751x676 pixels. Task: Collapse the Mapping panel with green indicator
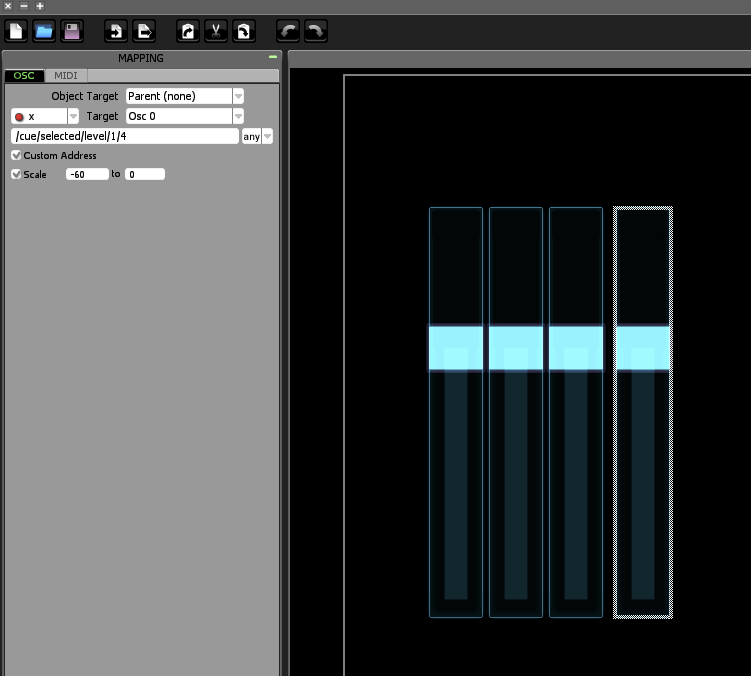coord(273,58)
